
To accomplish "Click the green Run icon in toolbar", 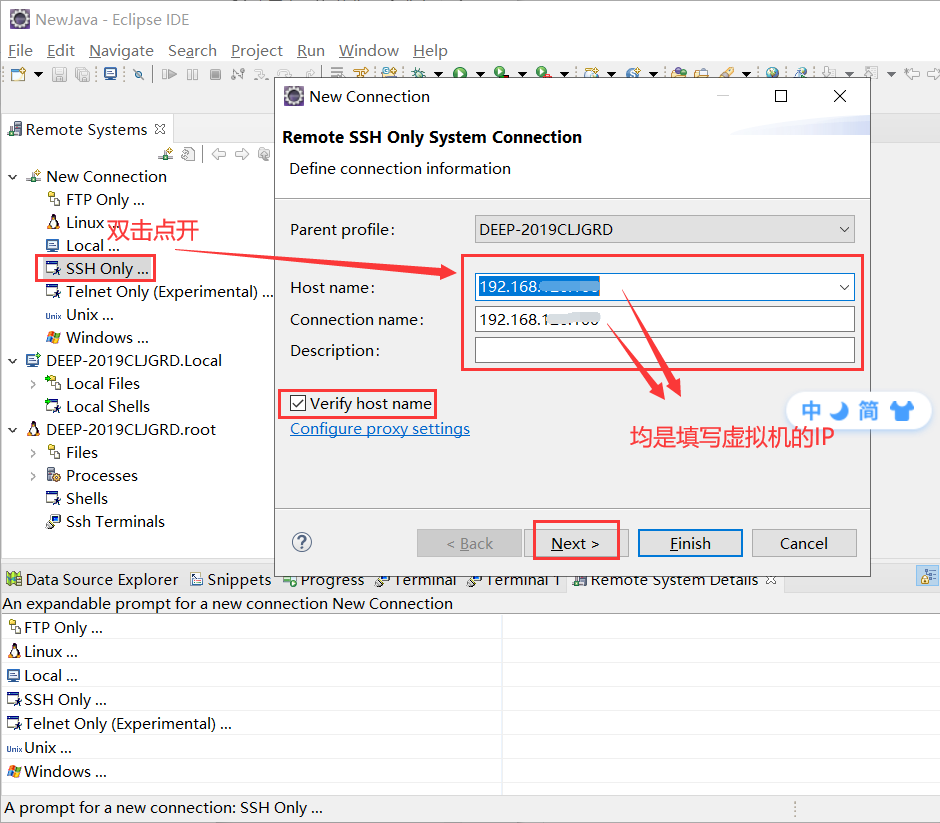I will click(x=460, y=73).
